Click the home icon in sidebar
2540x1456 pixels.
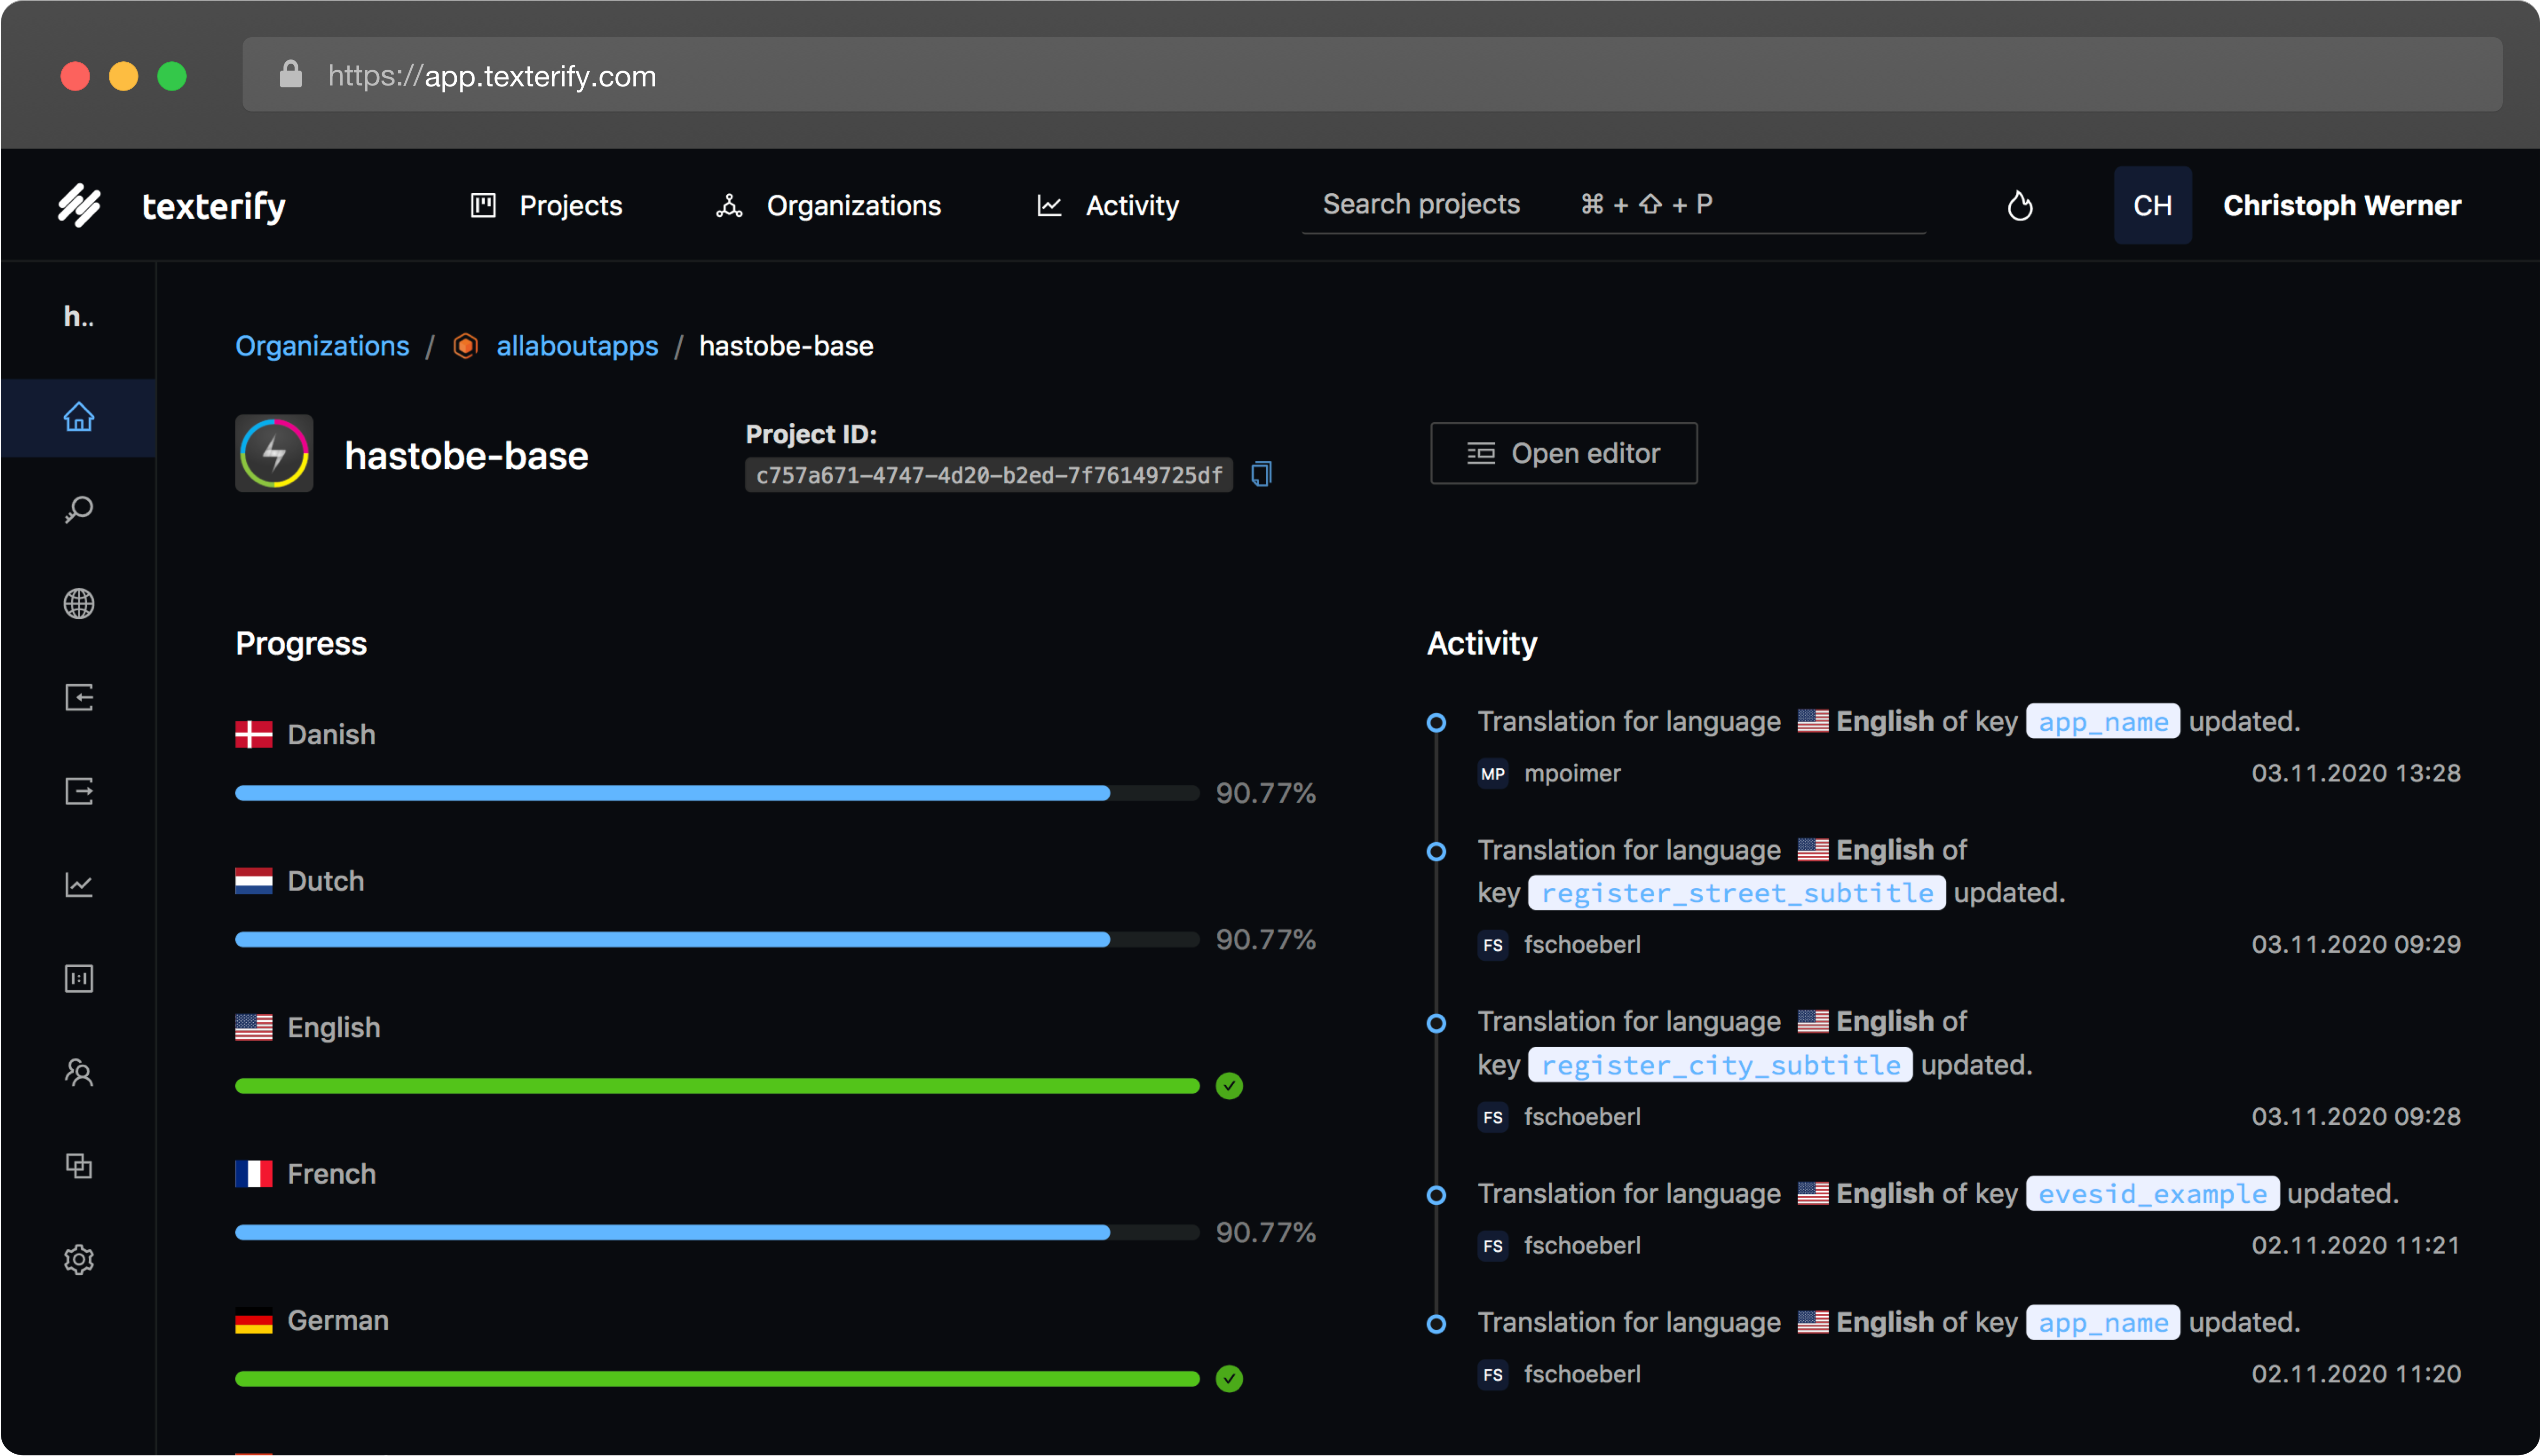(79, 417)
